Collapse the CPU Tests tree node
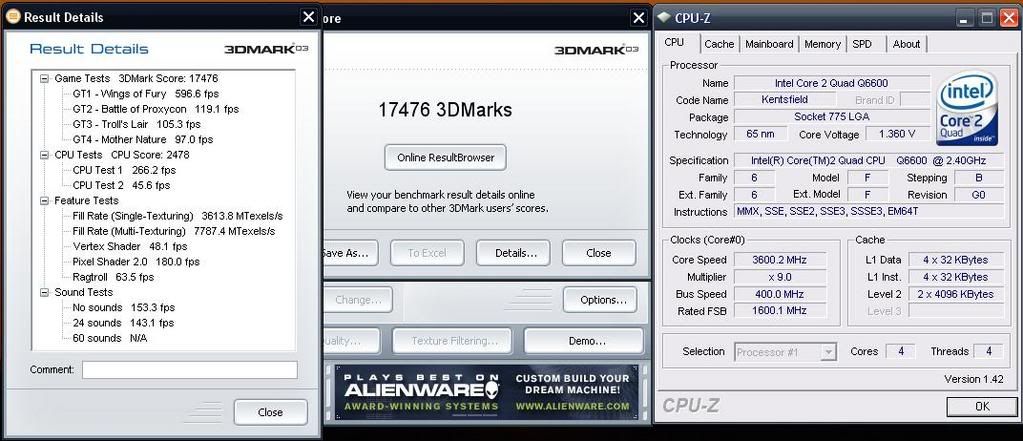The height and width of the screenshot is (441, 1023). click(44, 155)
